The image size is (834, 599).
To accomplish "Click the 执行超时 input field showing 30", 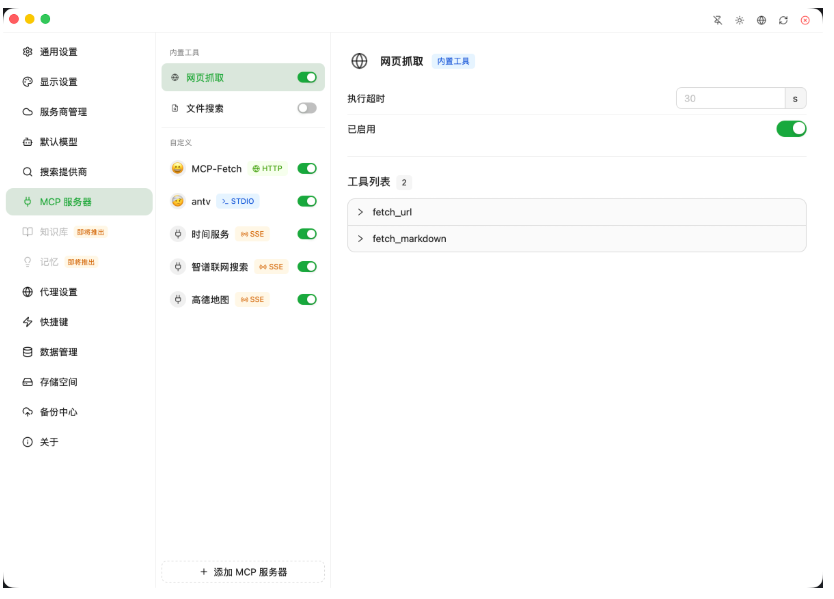I will [x=731, y=98].
